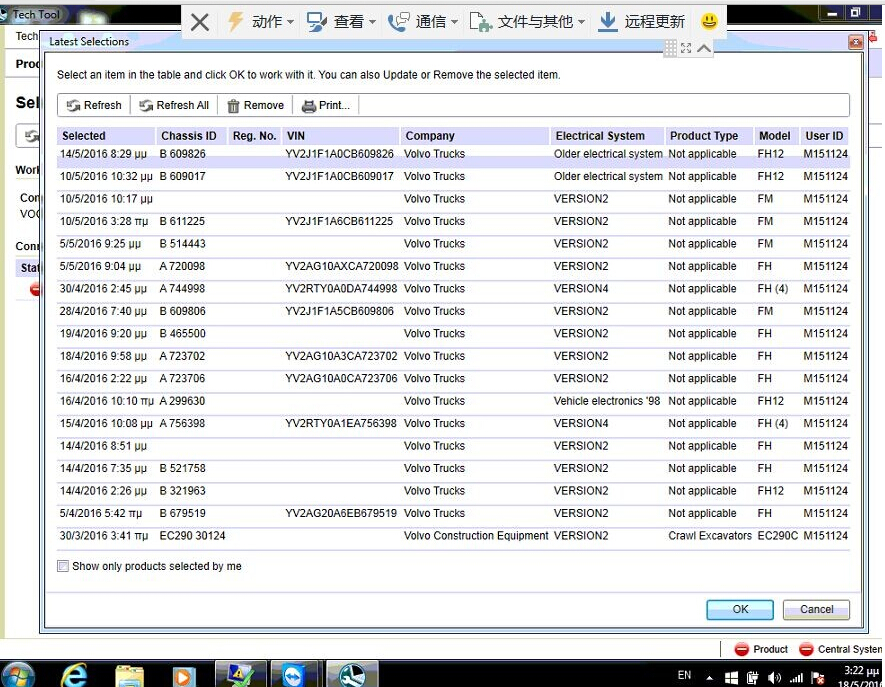
Task: Click the smiley feedback icon
Action: 709,21
